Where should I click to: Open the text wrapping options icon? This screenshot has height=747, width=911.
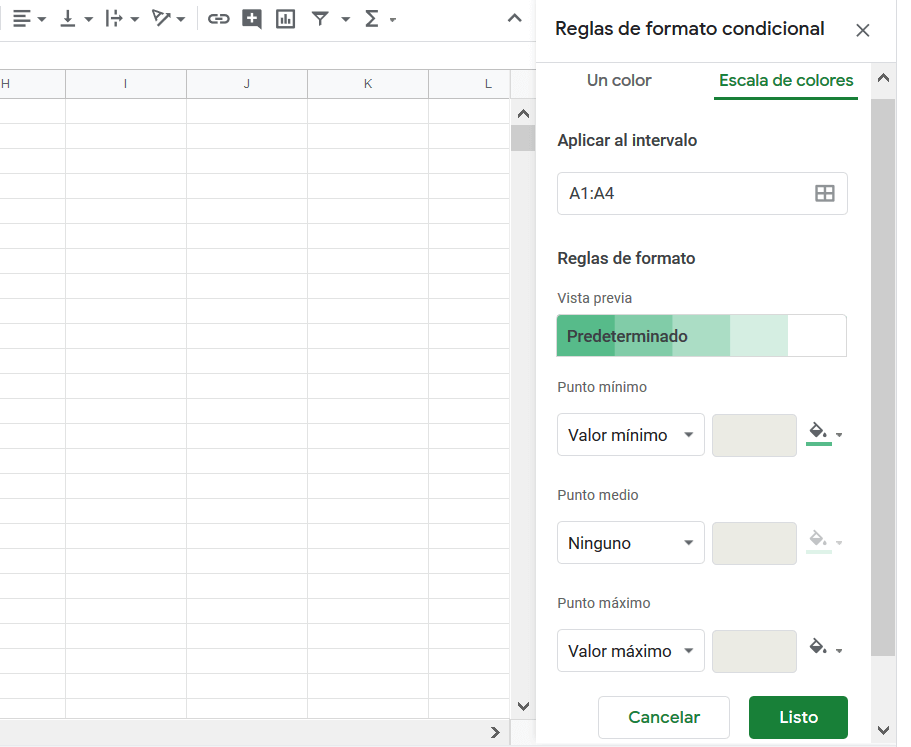(122, 19)
